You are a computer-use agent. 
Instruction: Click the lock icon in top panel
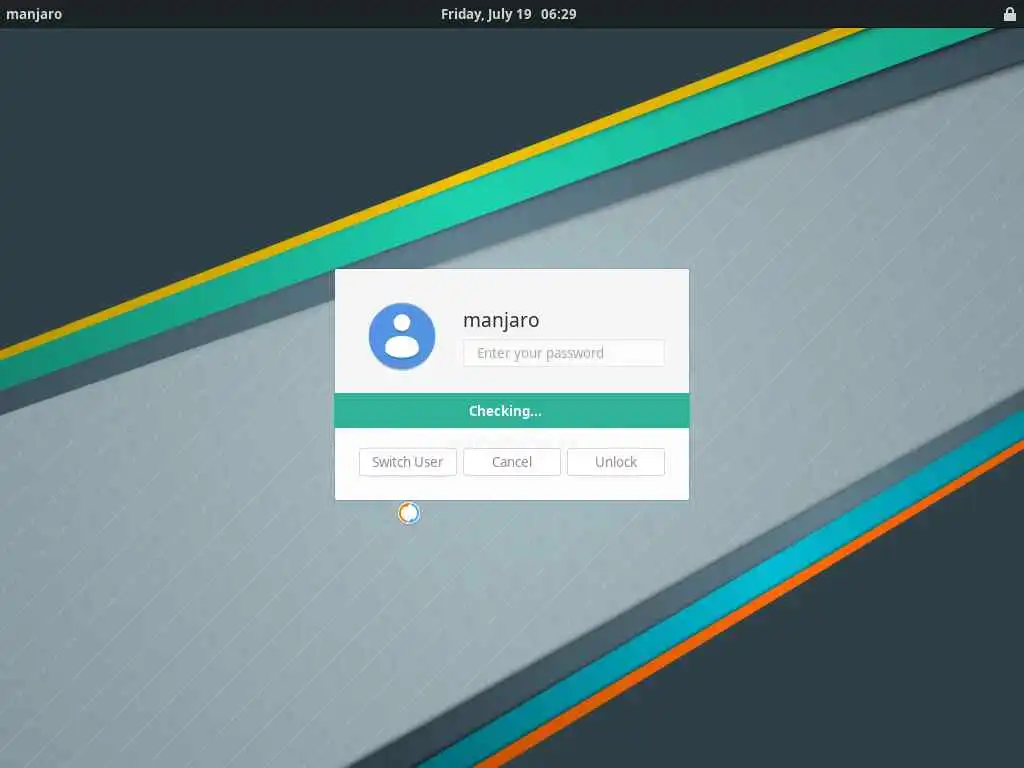[x=1009, y=14]
